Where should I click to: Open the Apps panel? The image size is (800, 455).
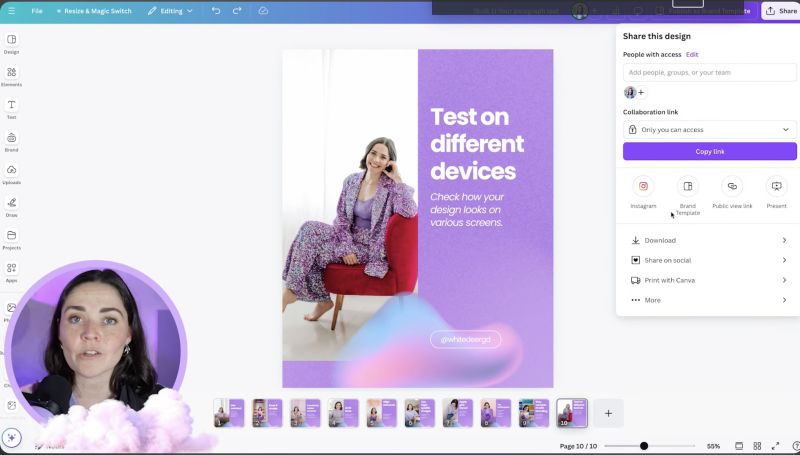(x=11, y=272)
